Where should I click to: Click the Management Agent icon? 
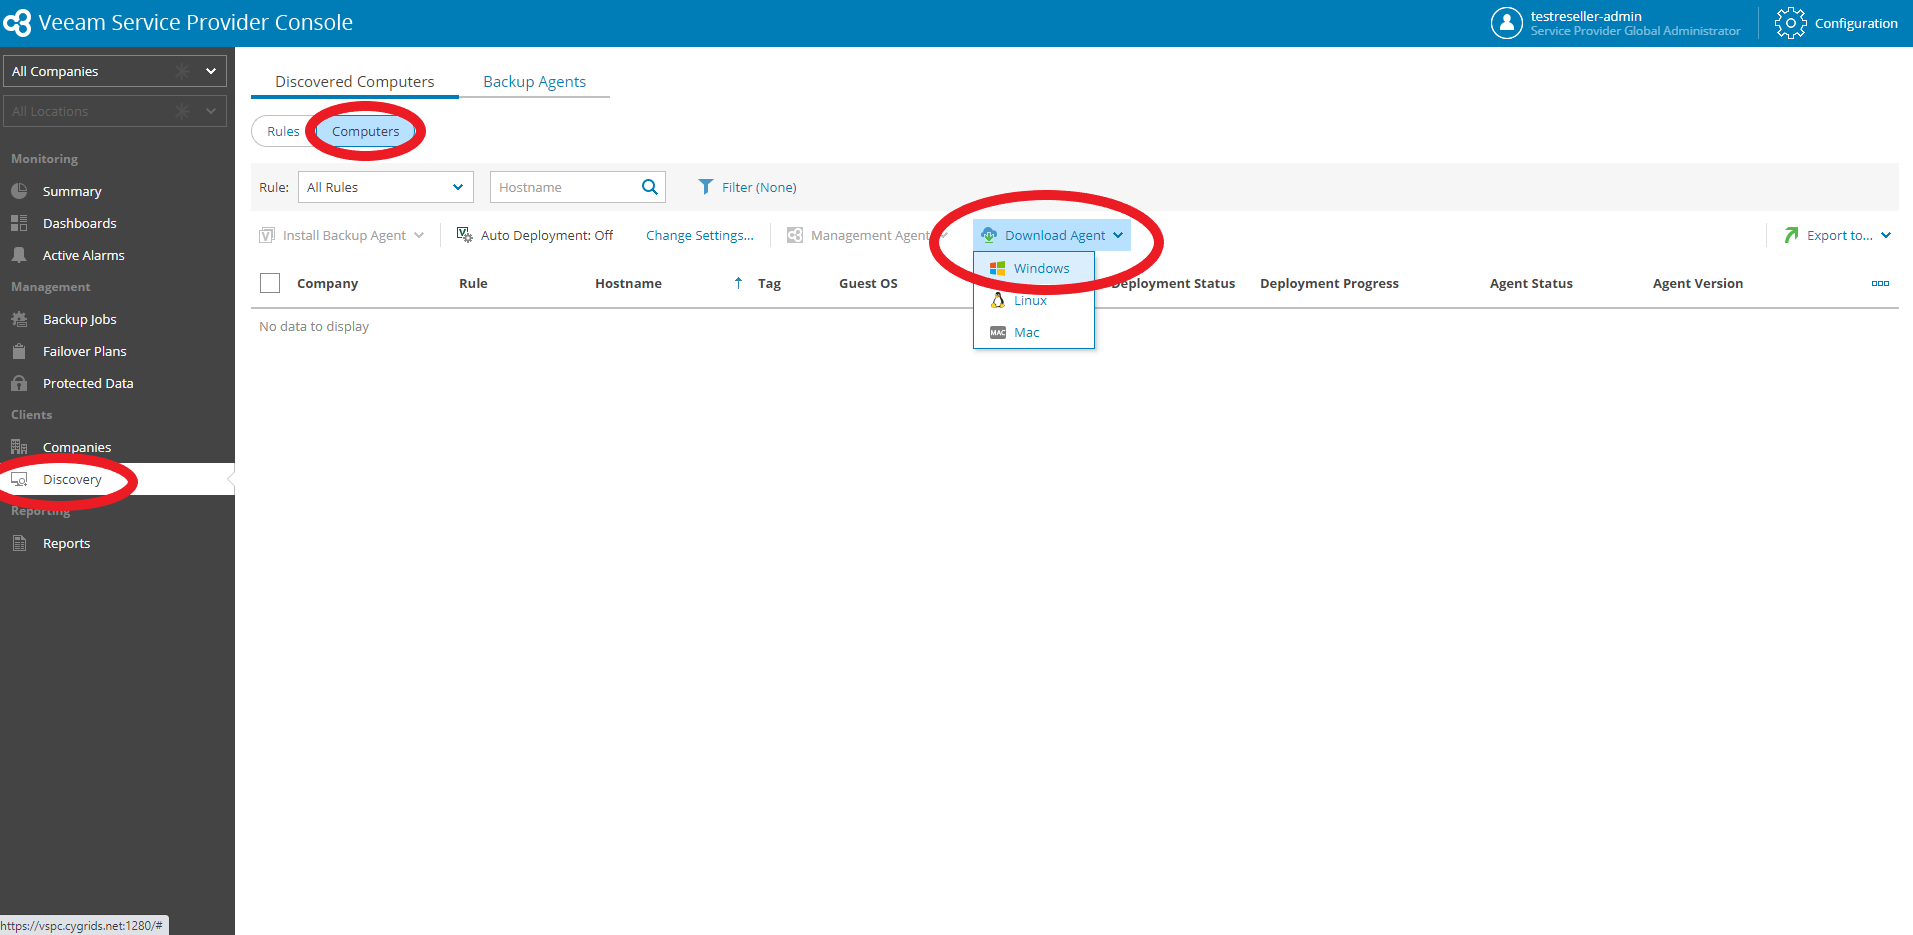(795, 235)
